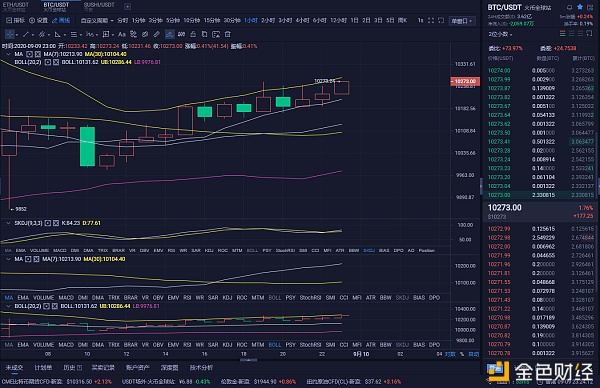Open the trend line tool dropdown arrow
Viewport: 600px width, 388px height.
point(33,35)
